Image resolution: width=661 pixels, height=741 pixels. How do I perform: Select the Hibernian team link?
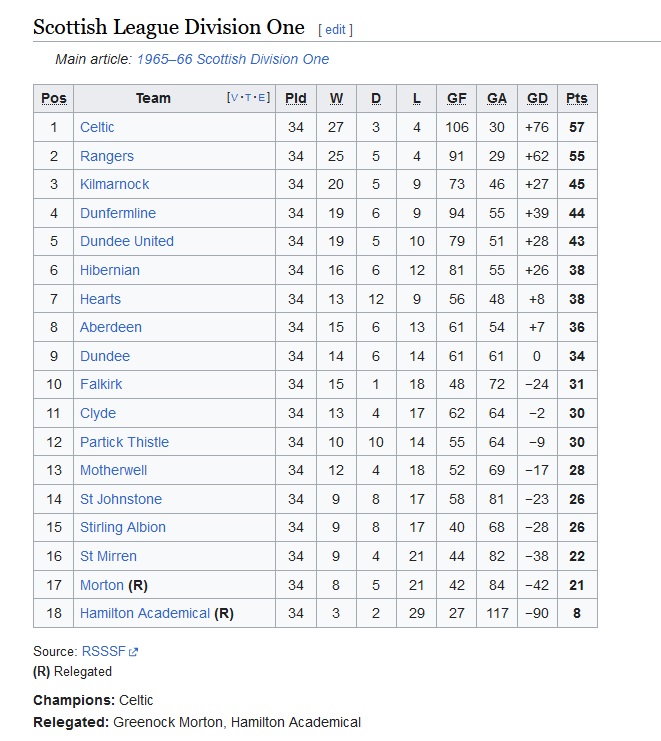tap(110, 270)
